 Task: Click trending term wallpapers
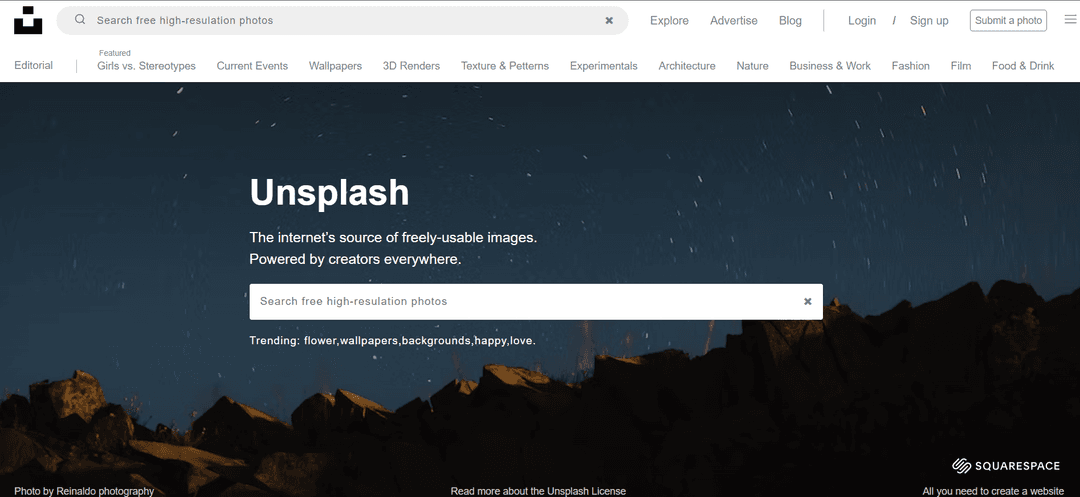pos(368,341)
